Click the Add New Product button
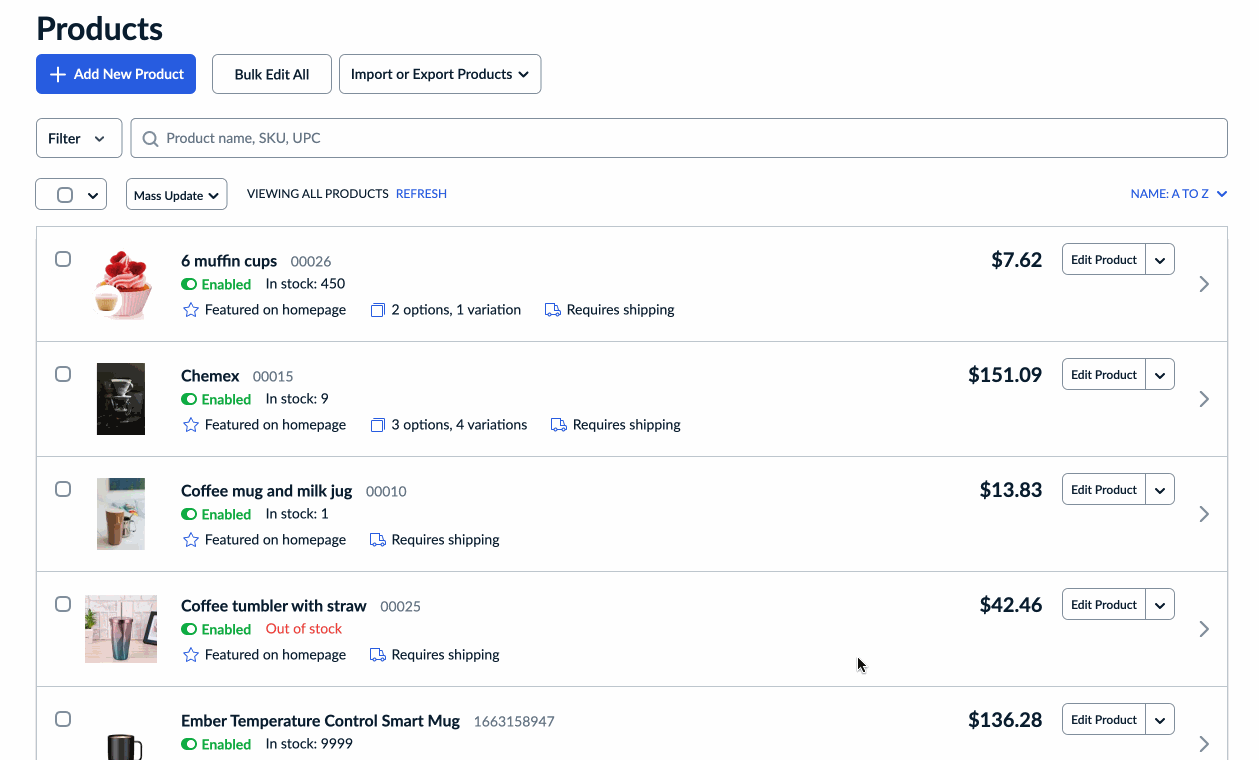The image size is (1259, 760). 116,74
